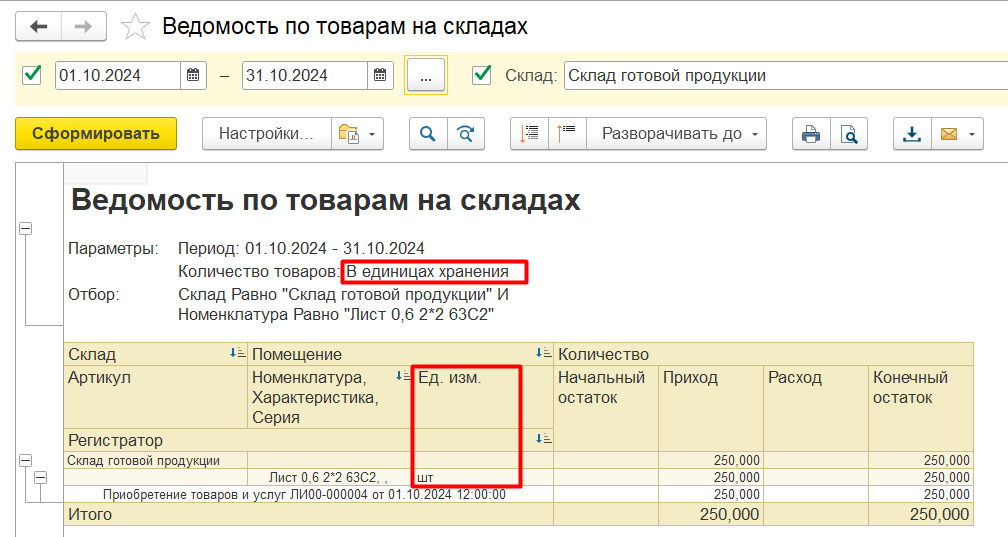Select the Лист 0,6 2*2 63С2 cell
The height and width of the screenshot is (537, 1008).
pos(330,477)
